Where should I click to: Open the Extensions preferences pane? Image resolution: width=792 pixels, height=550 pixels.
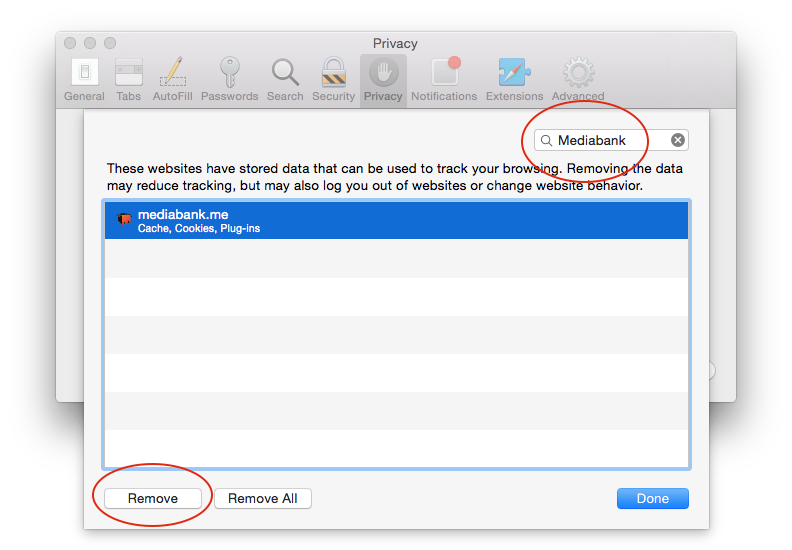click(x=514, y=80)
